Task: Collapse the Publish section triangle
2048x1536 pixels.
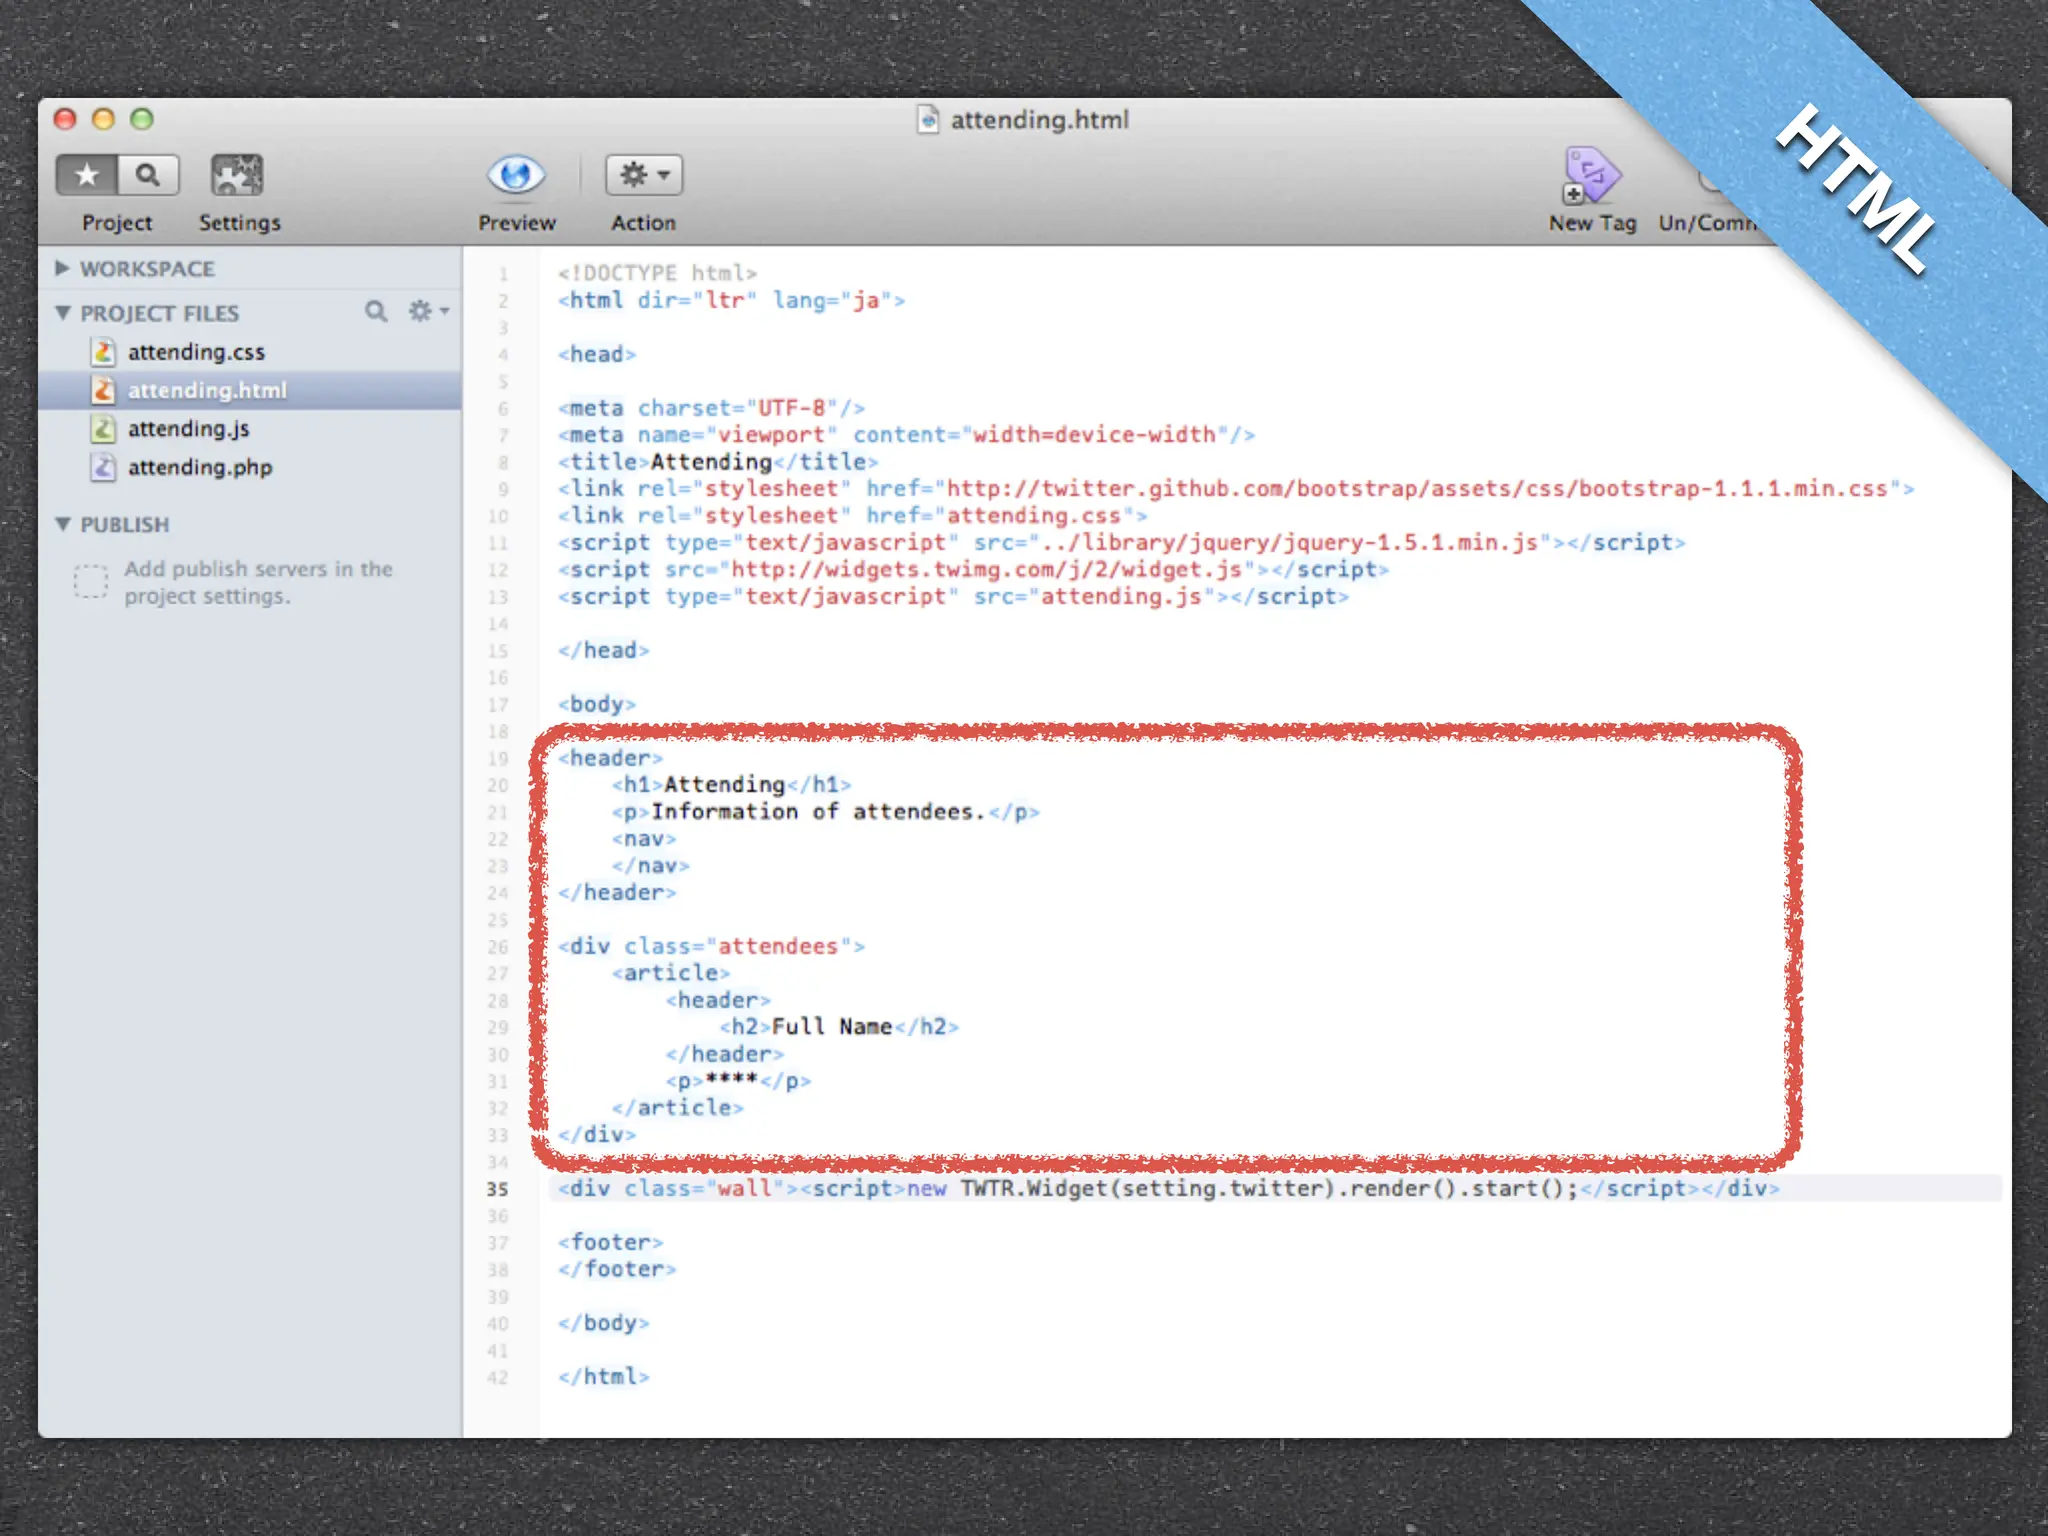Action: click(63, 524)
